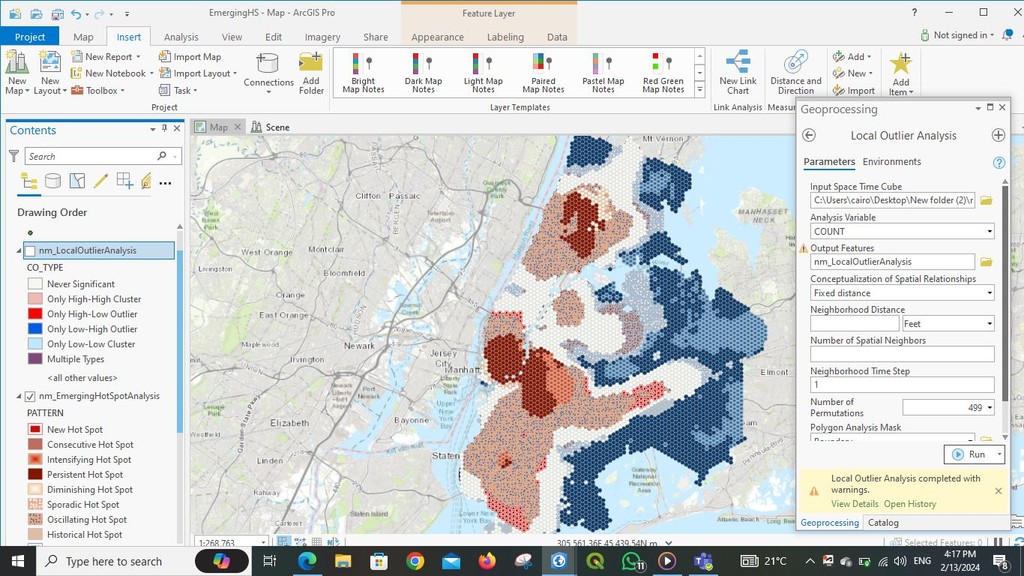Screen dimensions: 1024x576
Task: Switch Contents to List By Editing
Action: [101, 181]
